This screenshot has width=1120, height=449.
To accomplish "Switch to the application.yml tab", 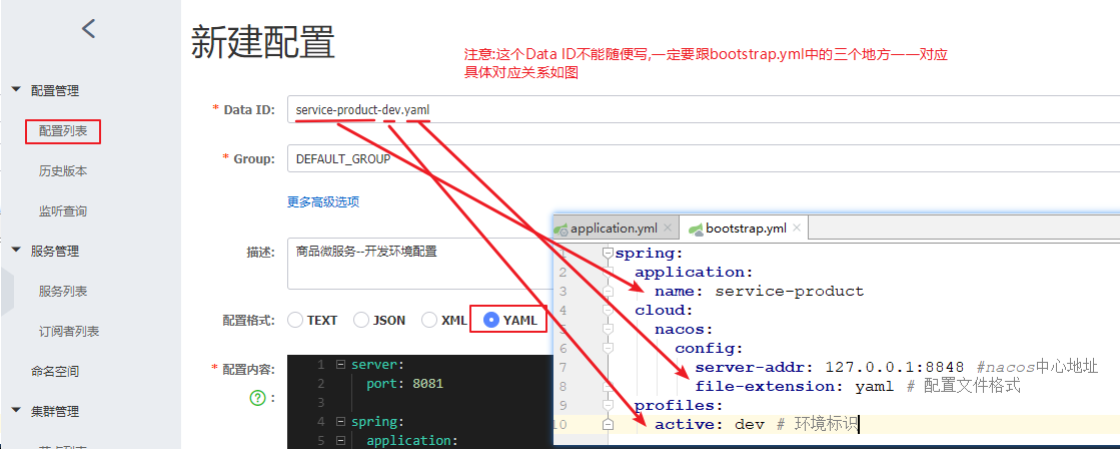I will pyautogui.click(x=612, y=228).
